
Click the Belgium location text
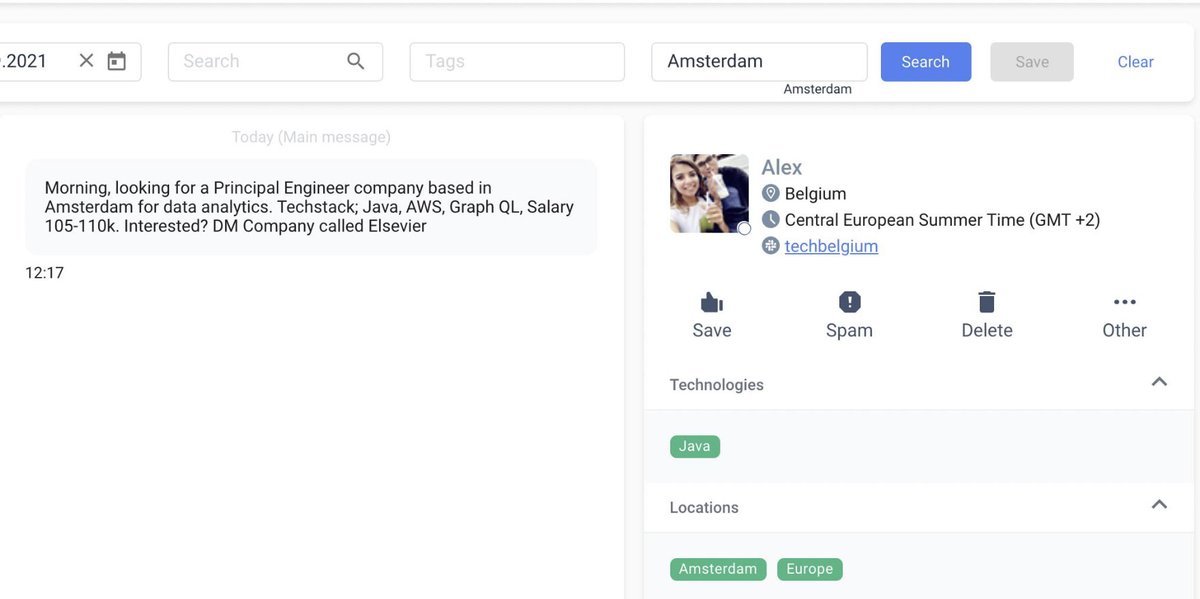[816, 193]
